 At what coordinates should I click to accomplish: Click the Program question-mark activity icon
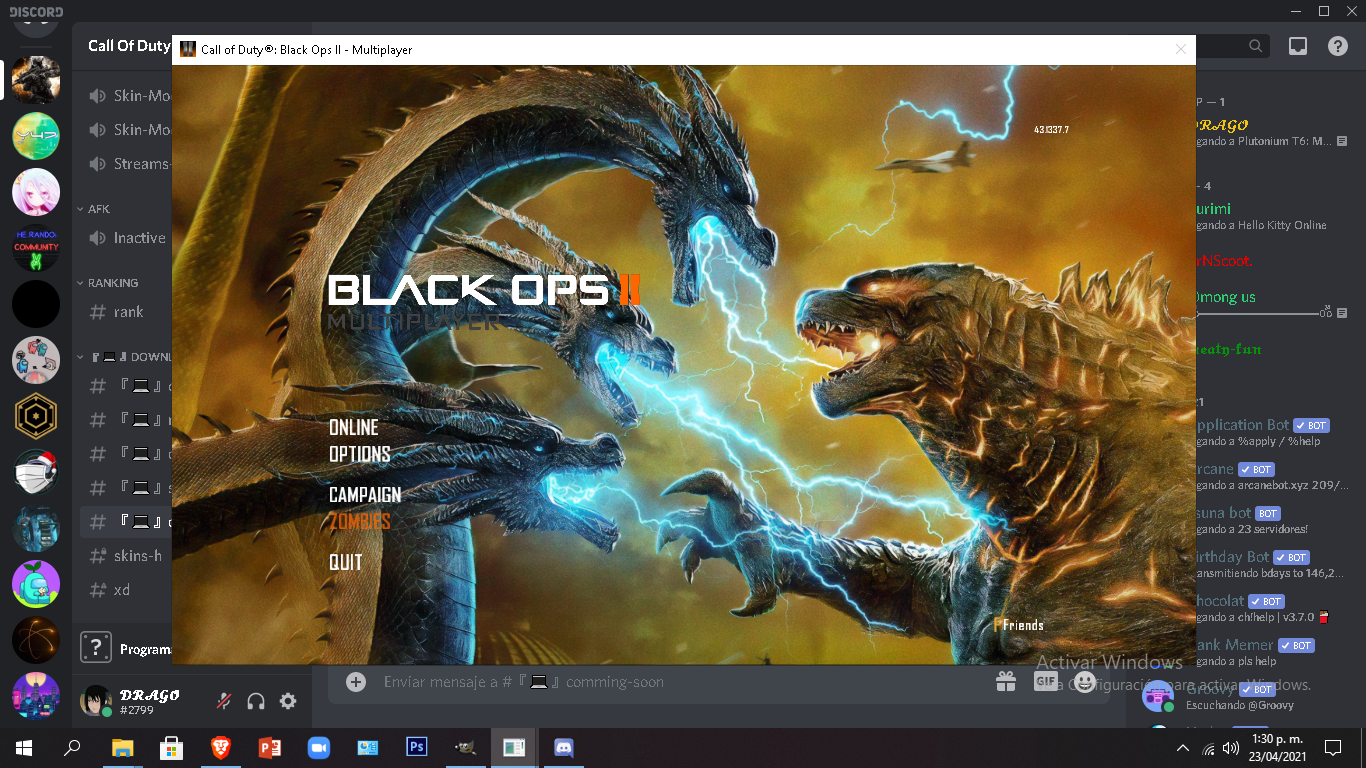[96, 648]
